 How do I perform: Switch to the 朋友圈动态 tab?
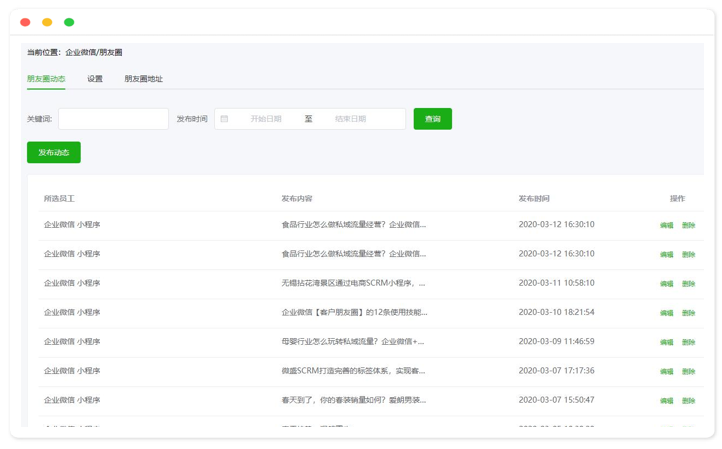pos(46,79)
